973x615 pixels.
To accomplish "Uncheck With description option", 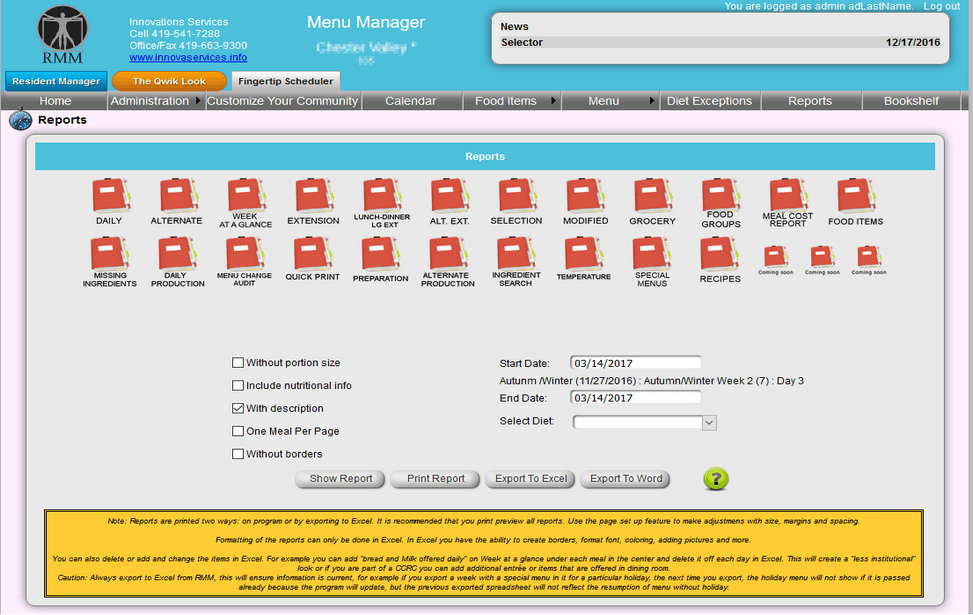I will [x=237, y=407].
